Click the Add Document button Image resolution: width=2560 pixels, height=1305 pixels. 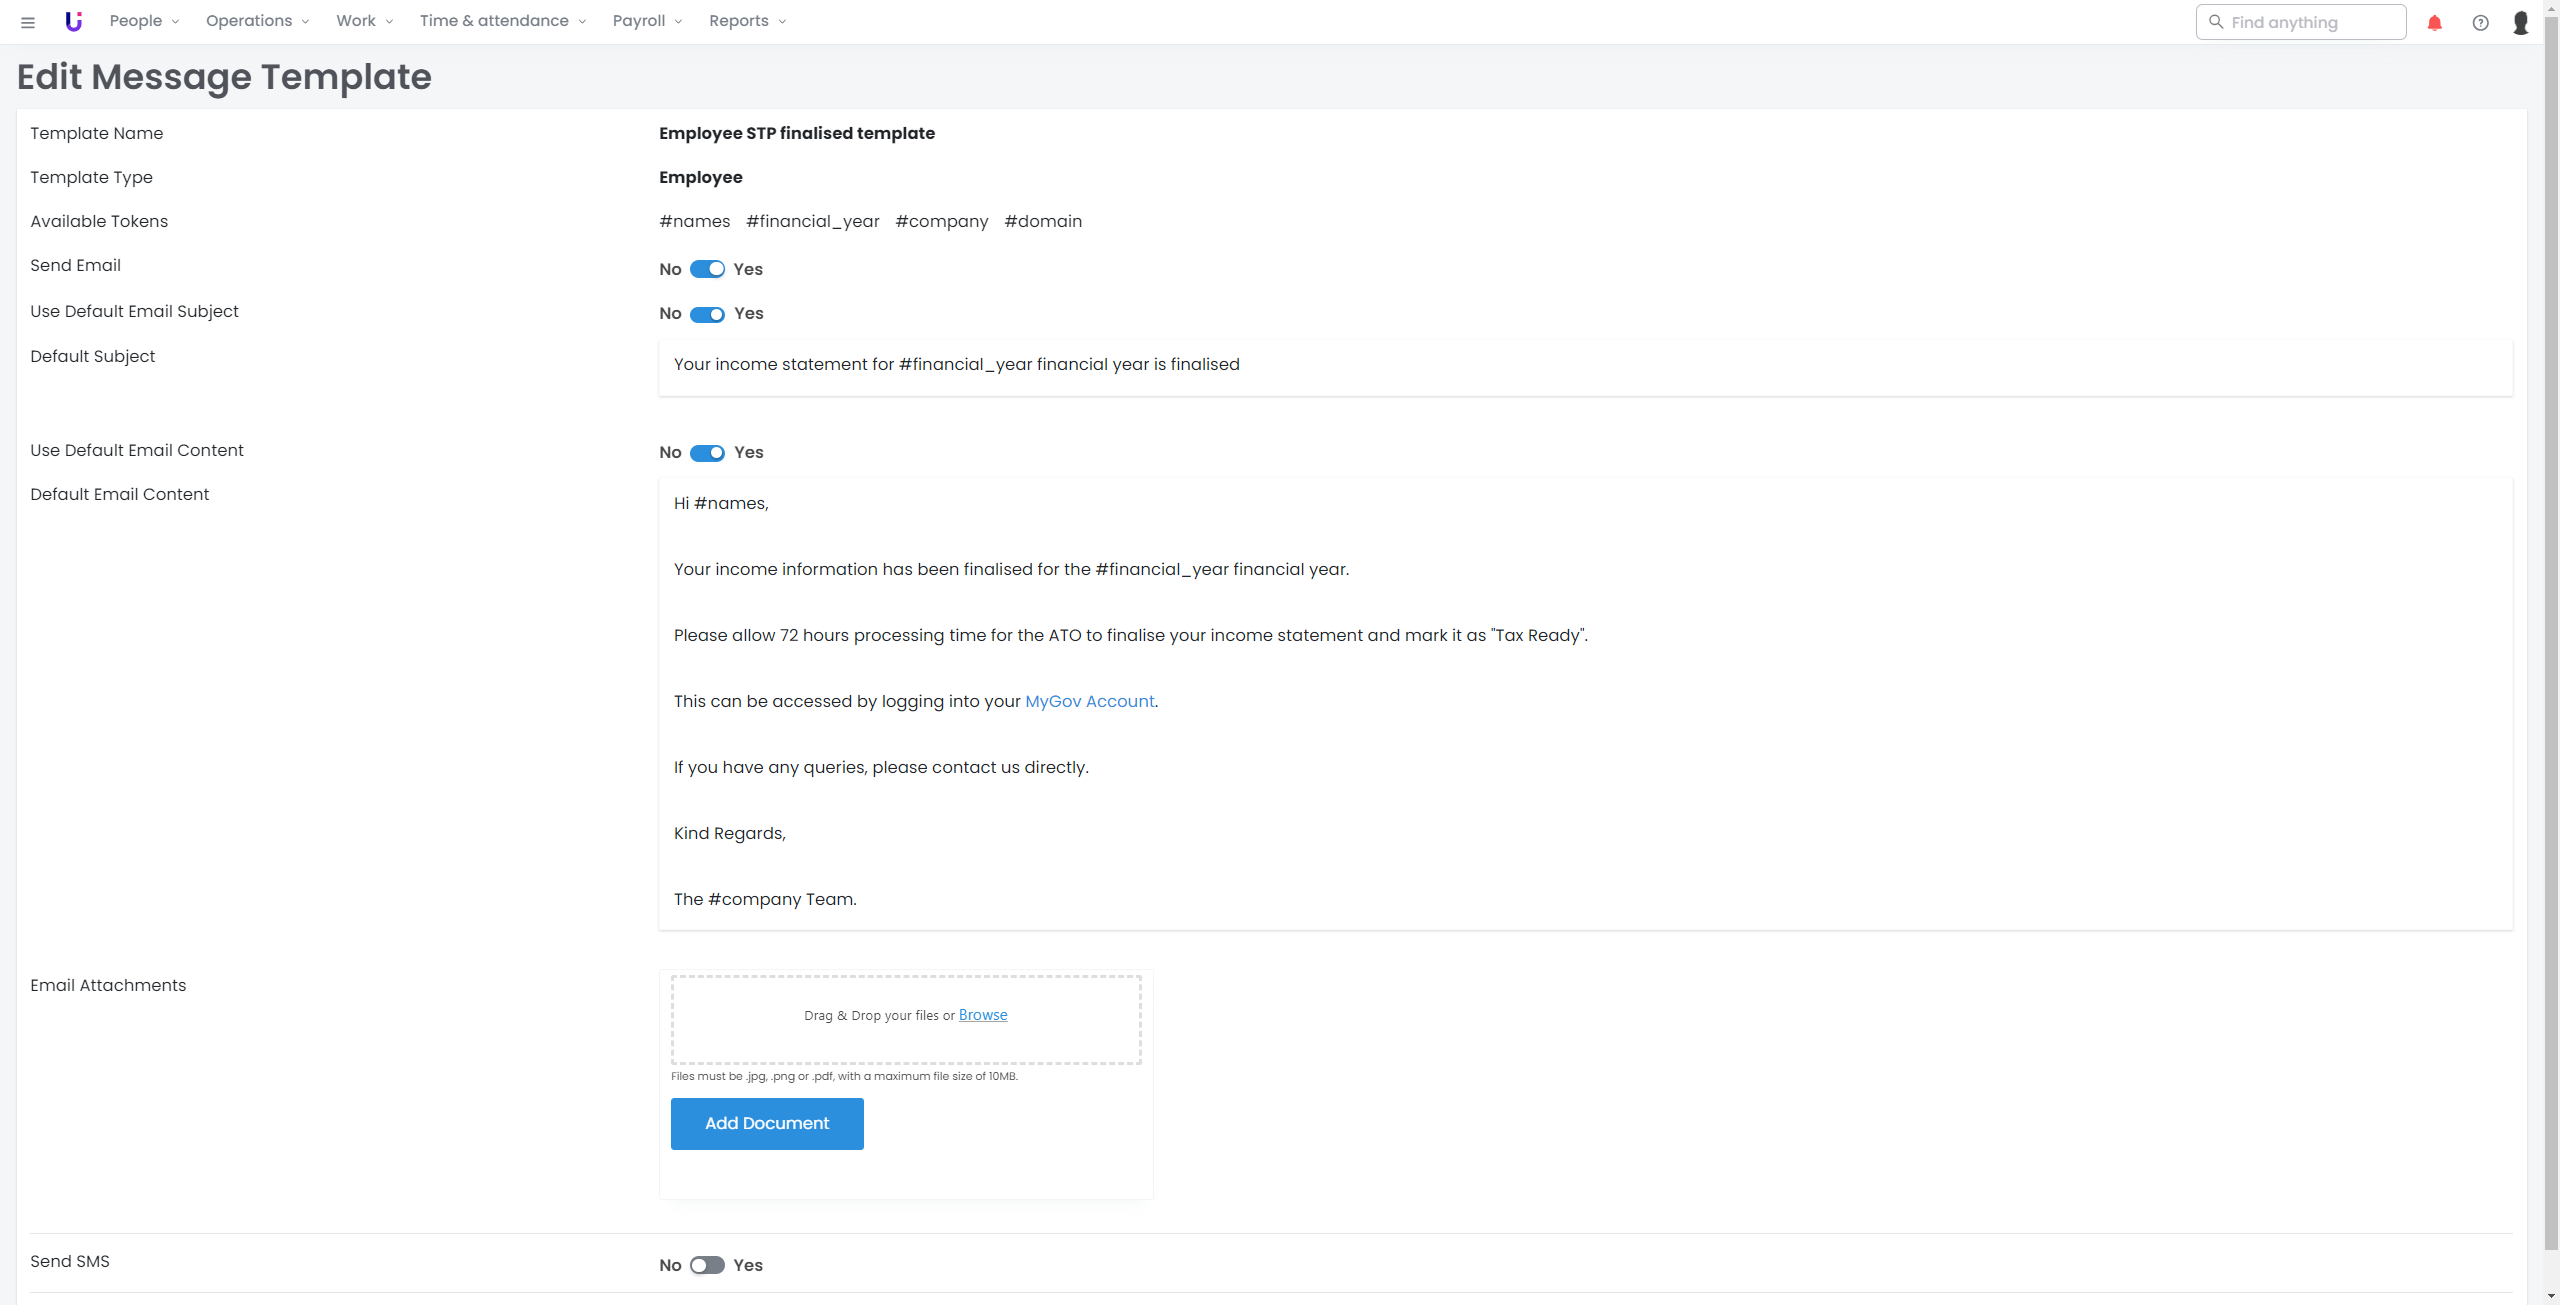767,1123
